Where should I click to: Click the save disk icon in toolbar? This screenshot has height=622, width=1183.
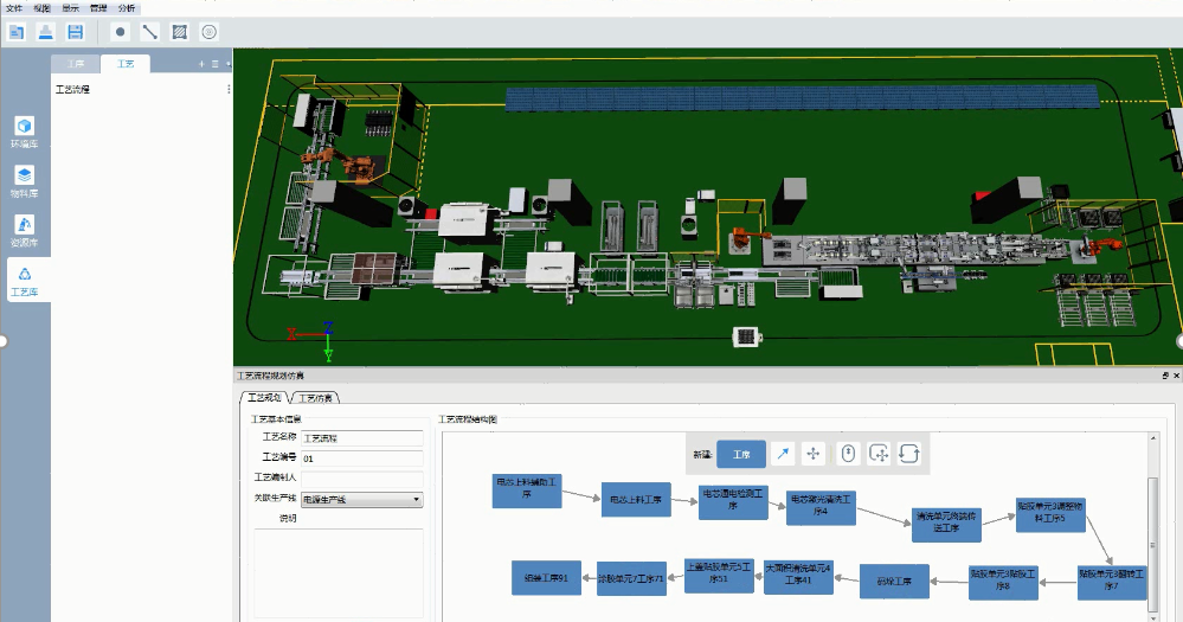75,32
